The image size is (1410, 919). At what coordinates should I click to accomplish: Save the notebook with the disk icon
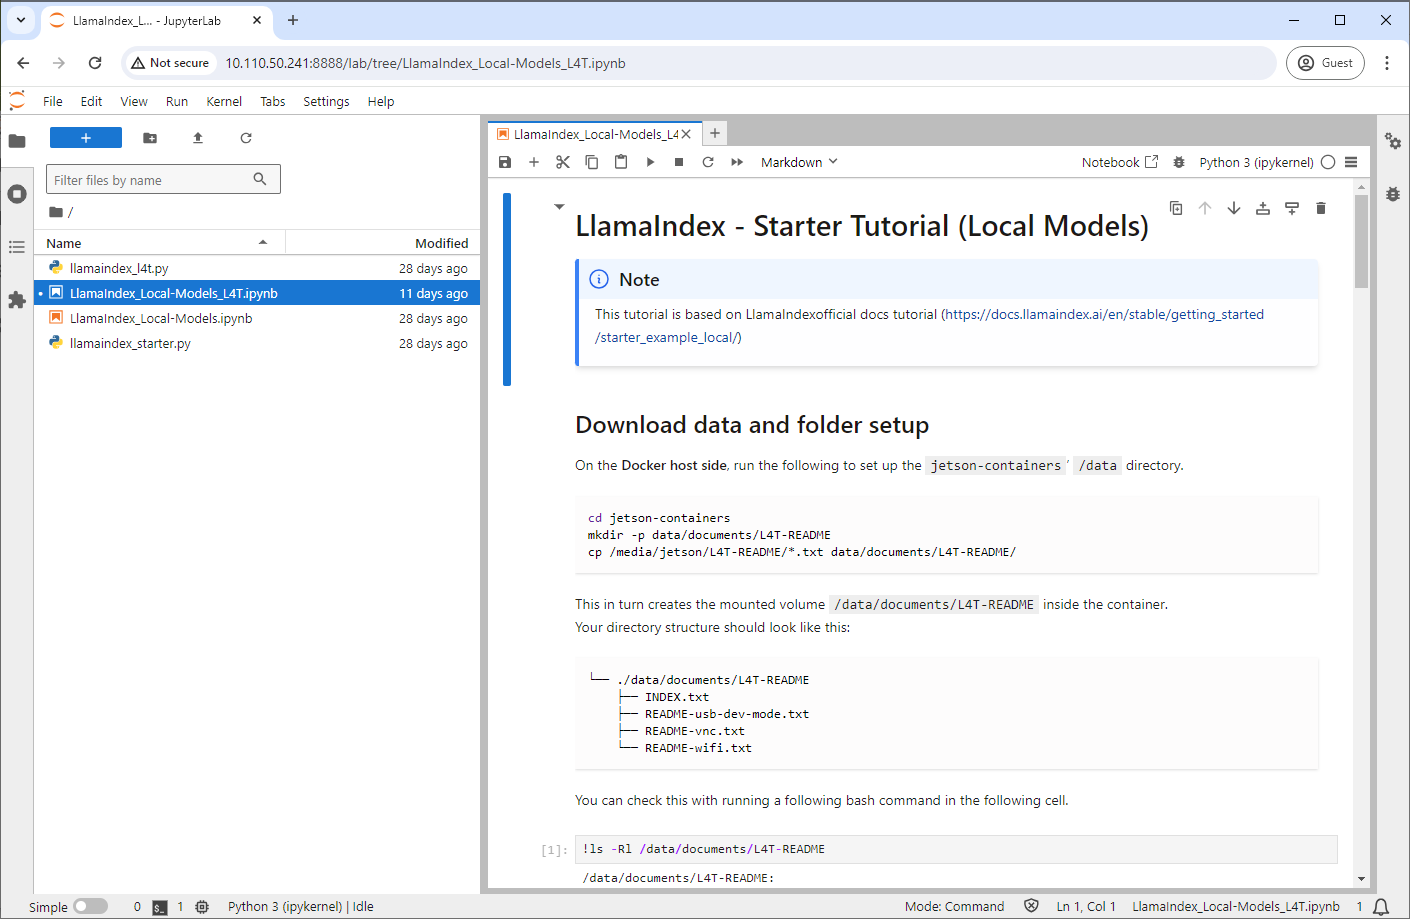[x=505, y=162]
